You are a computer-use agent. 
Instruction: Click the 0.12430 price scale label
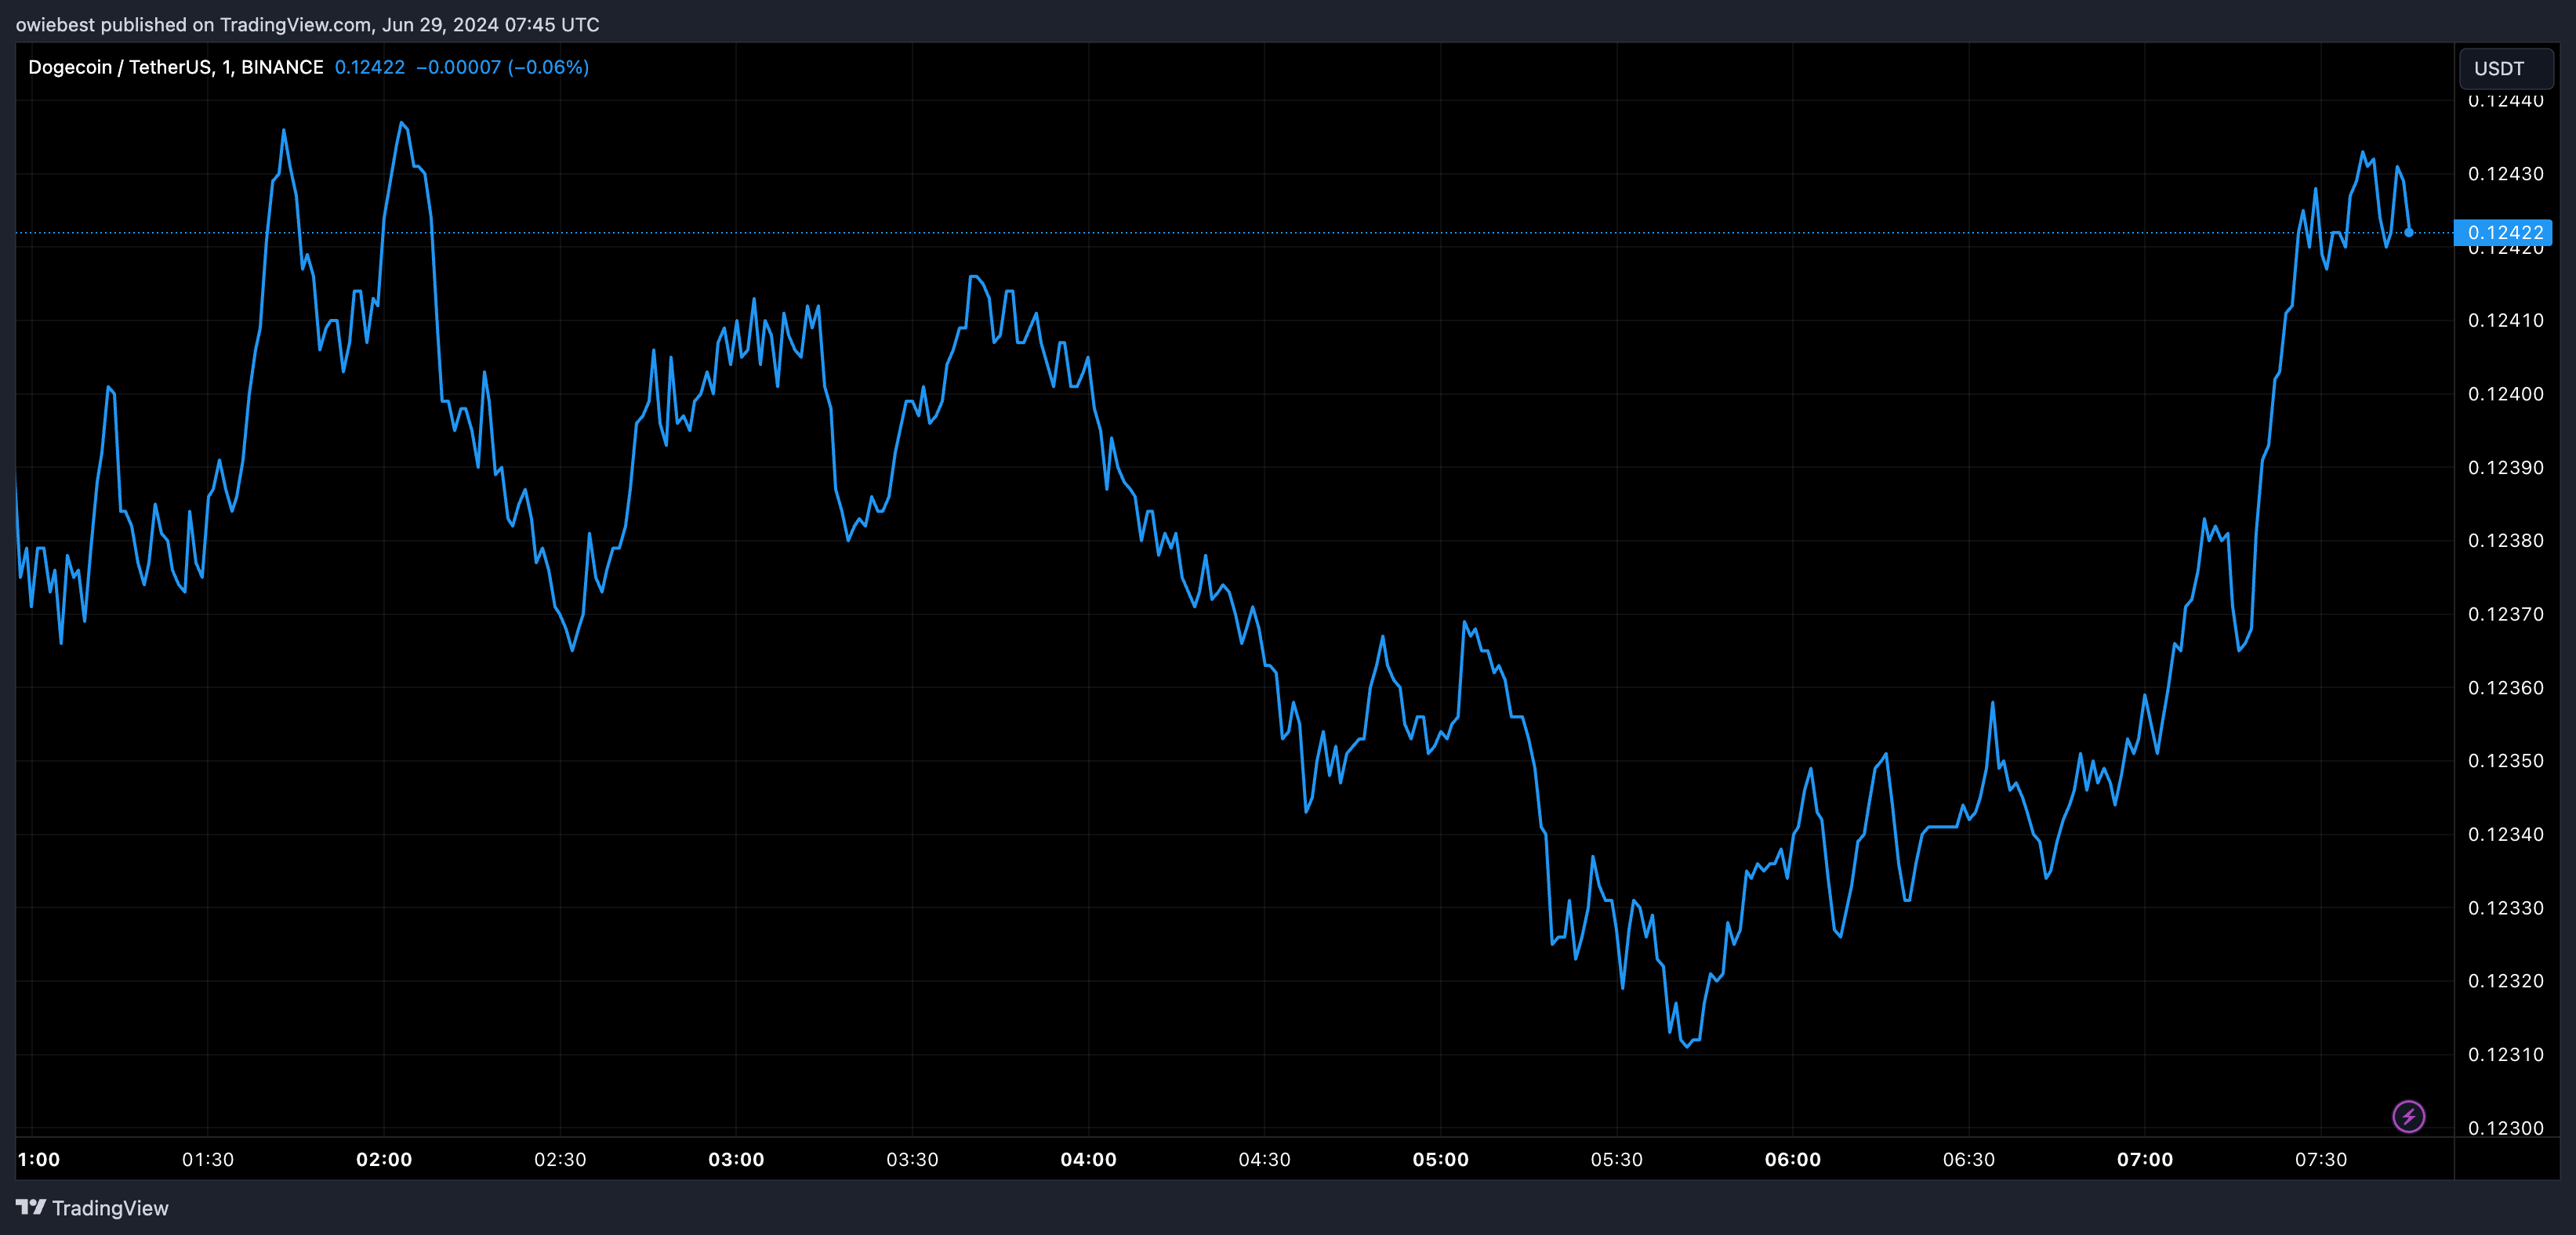click(x=2505, y=174)
